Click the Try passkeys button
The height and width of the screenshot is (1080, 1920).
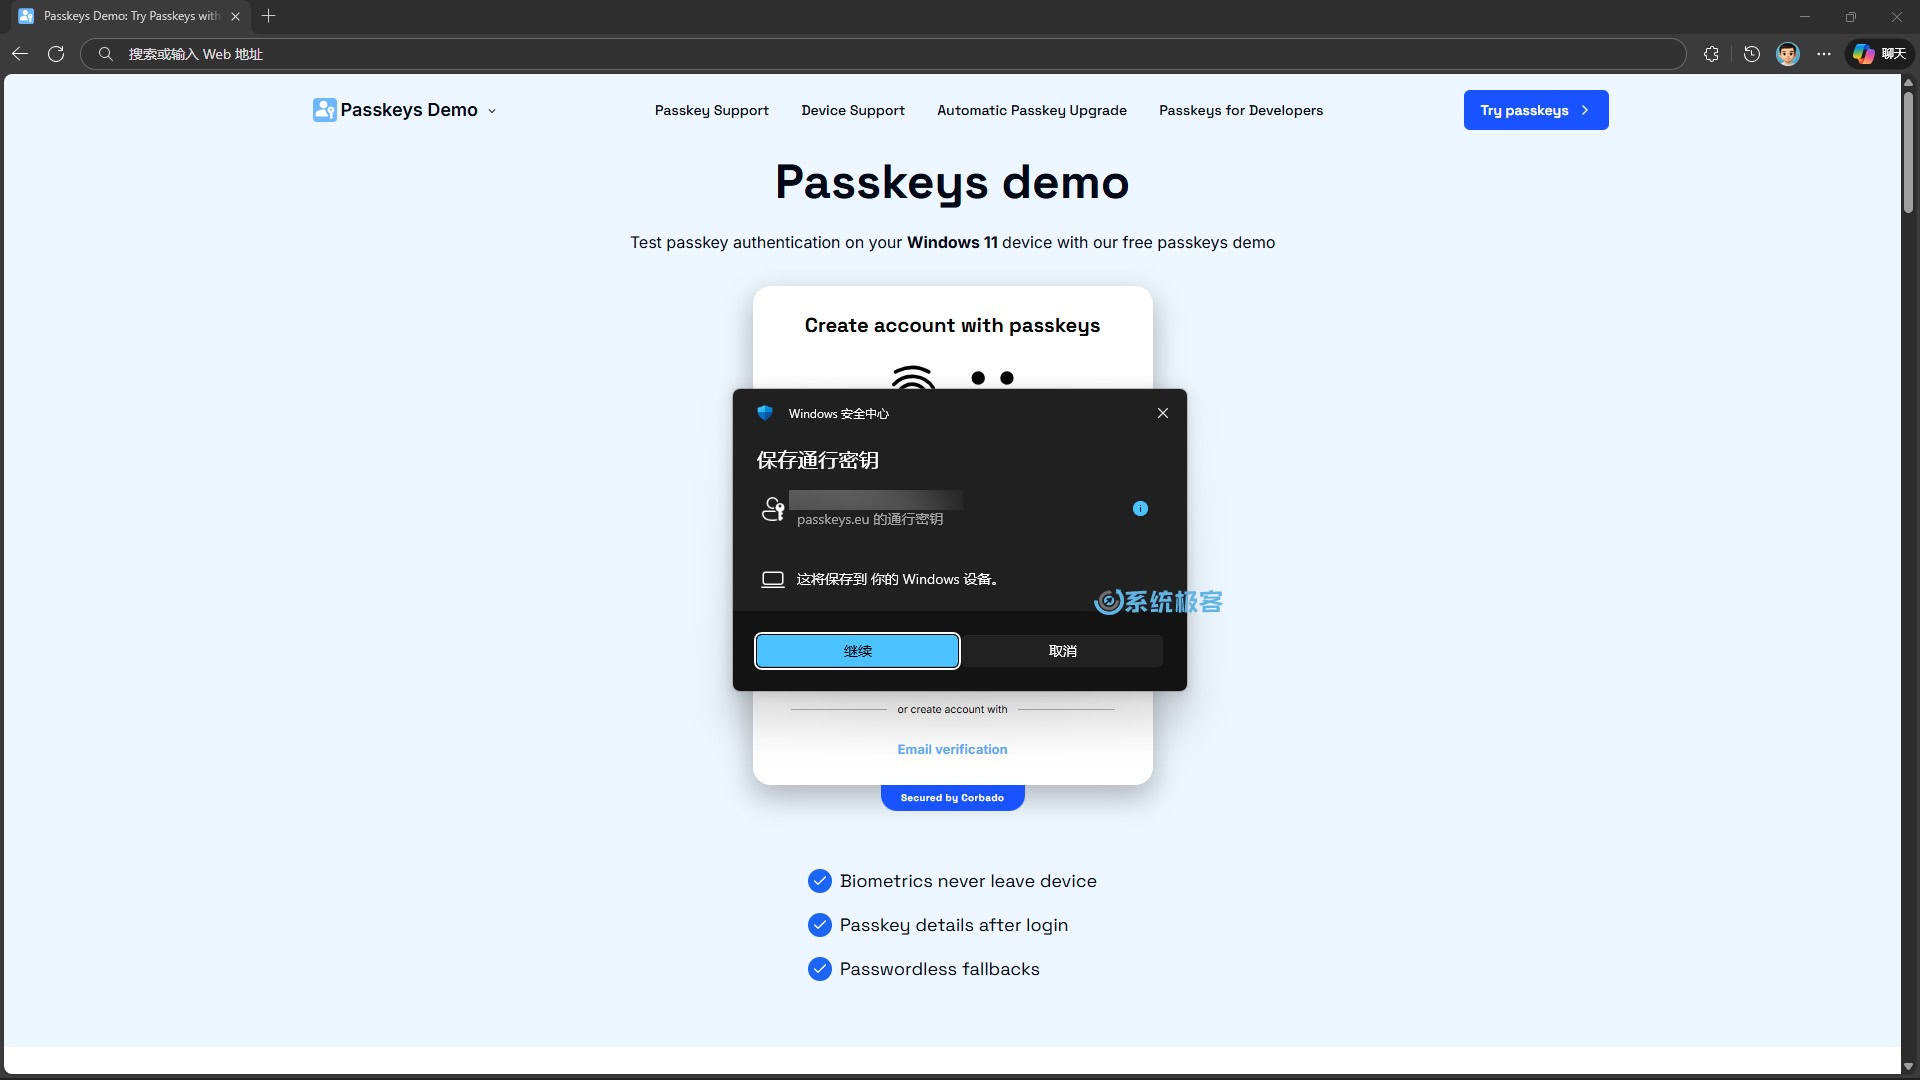click(1535, 110)
